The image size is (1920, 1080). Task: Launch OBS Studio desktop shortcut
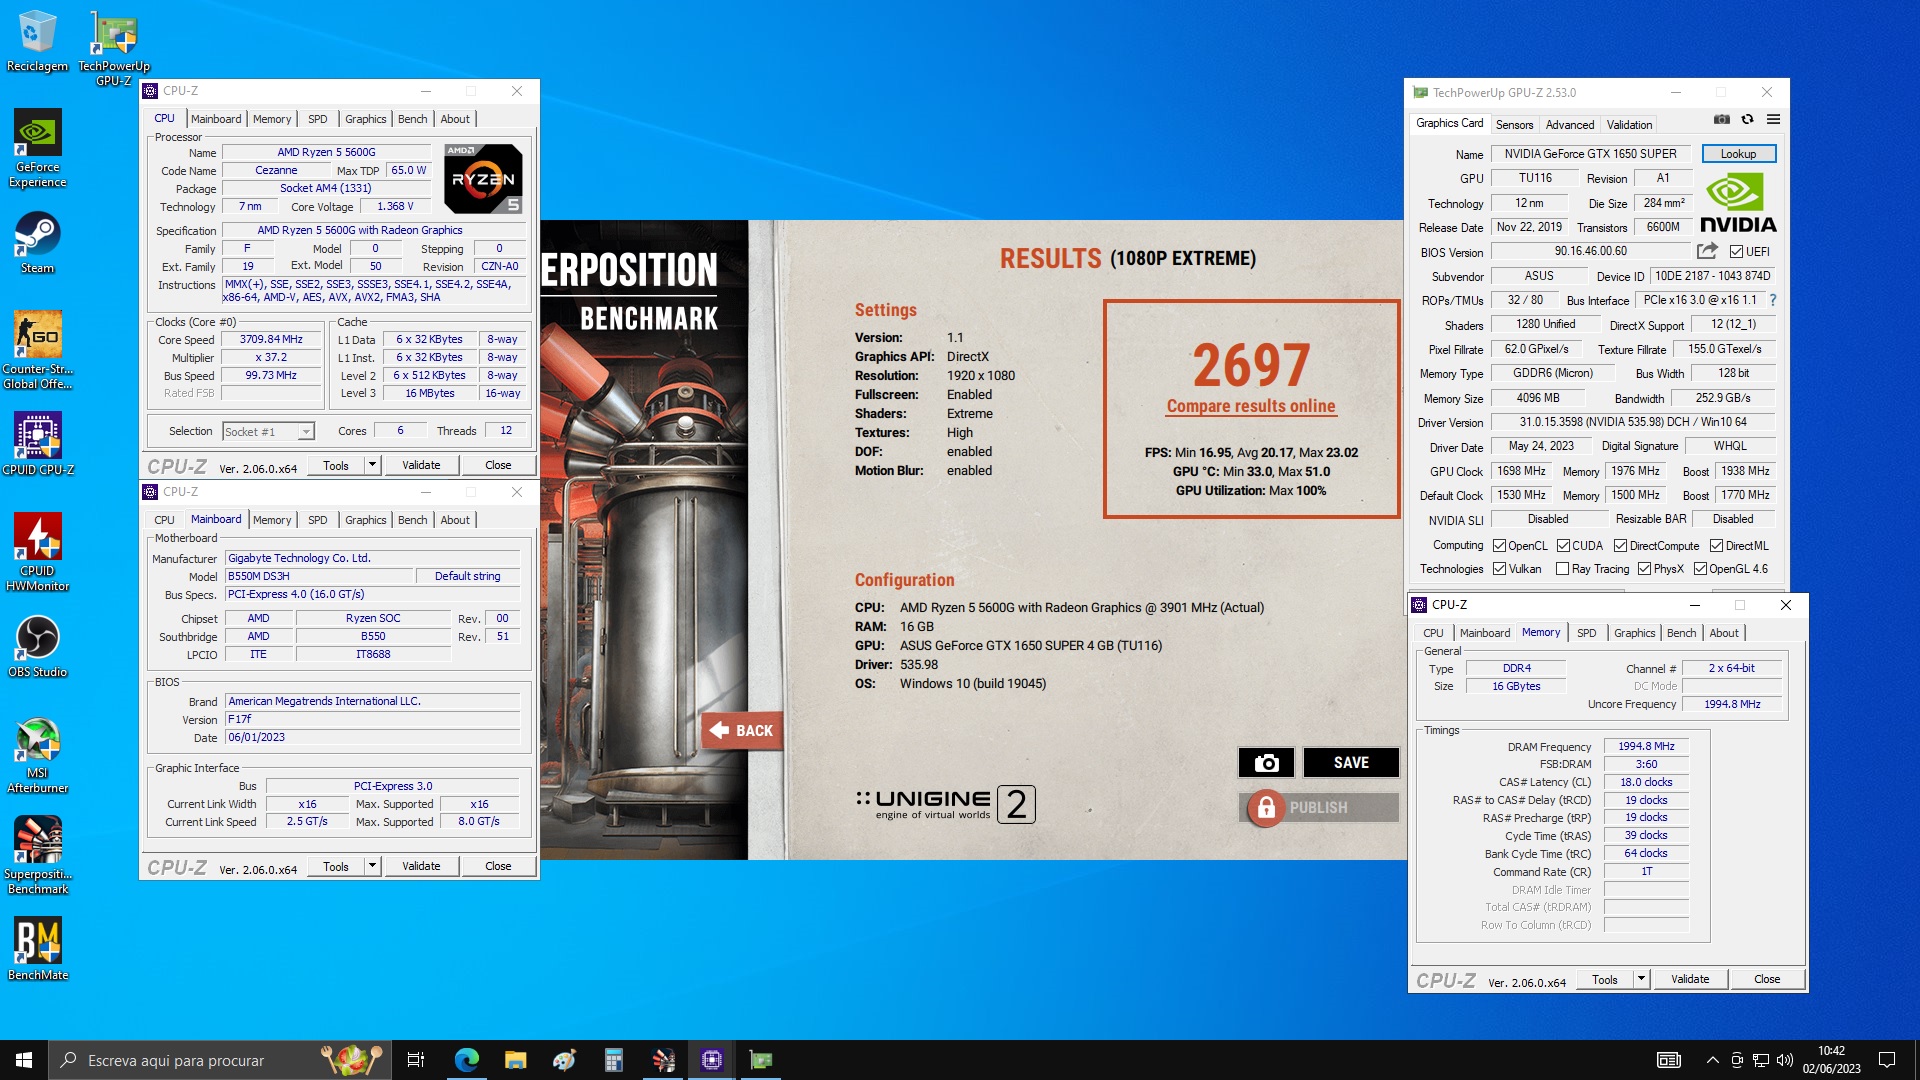point(37,646)
